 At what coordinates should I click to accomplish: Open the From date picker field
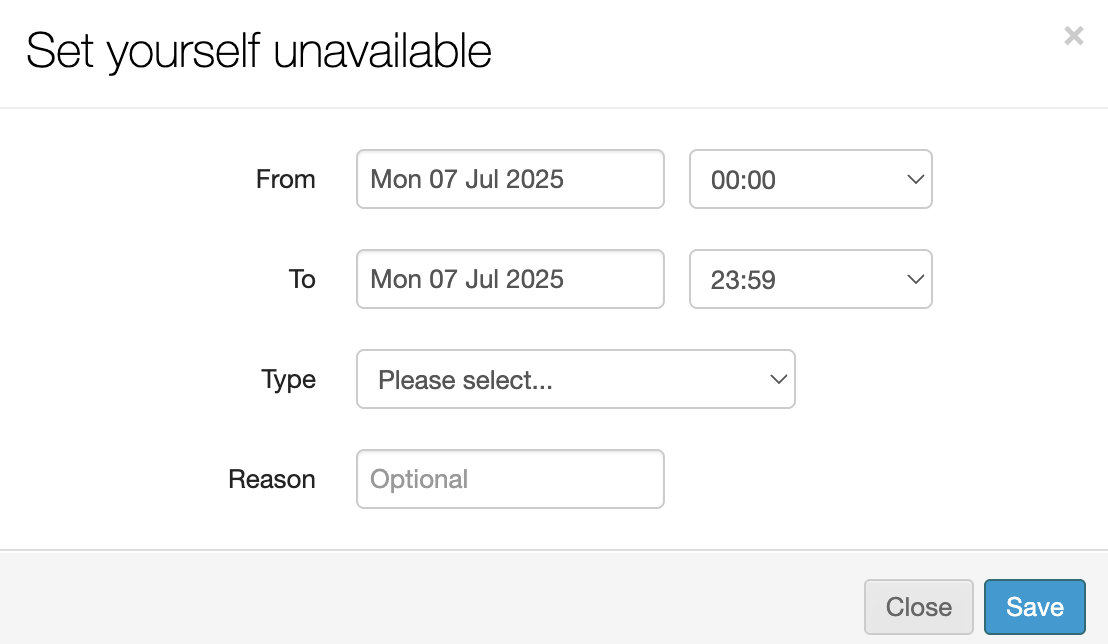tap(510, 179)
